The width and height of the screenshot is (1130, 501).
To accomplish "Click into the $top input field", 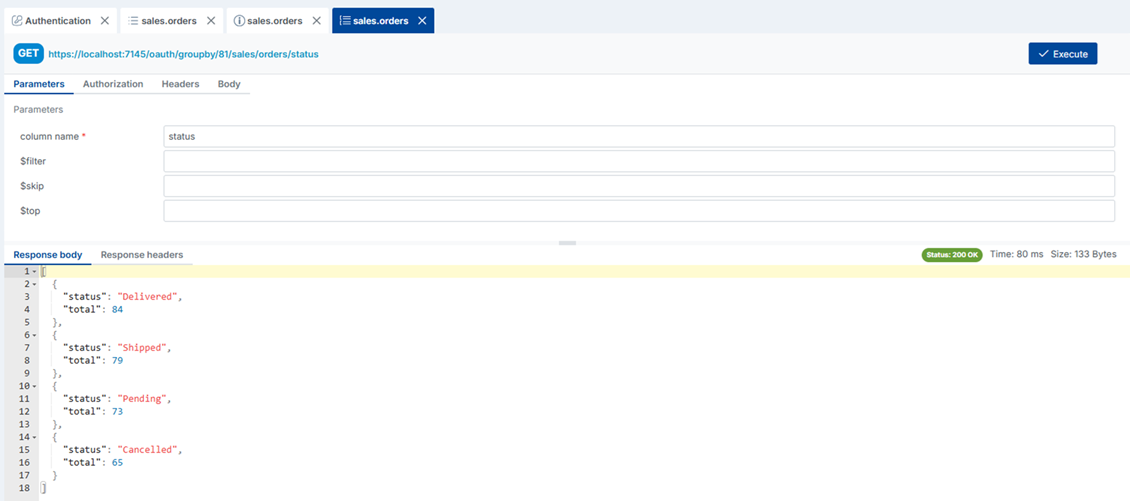I will coord(638,211).
